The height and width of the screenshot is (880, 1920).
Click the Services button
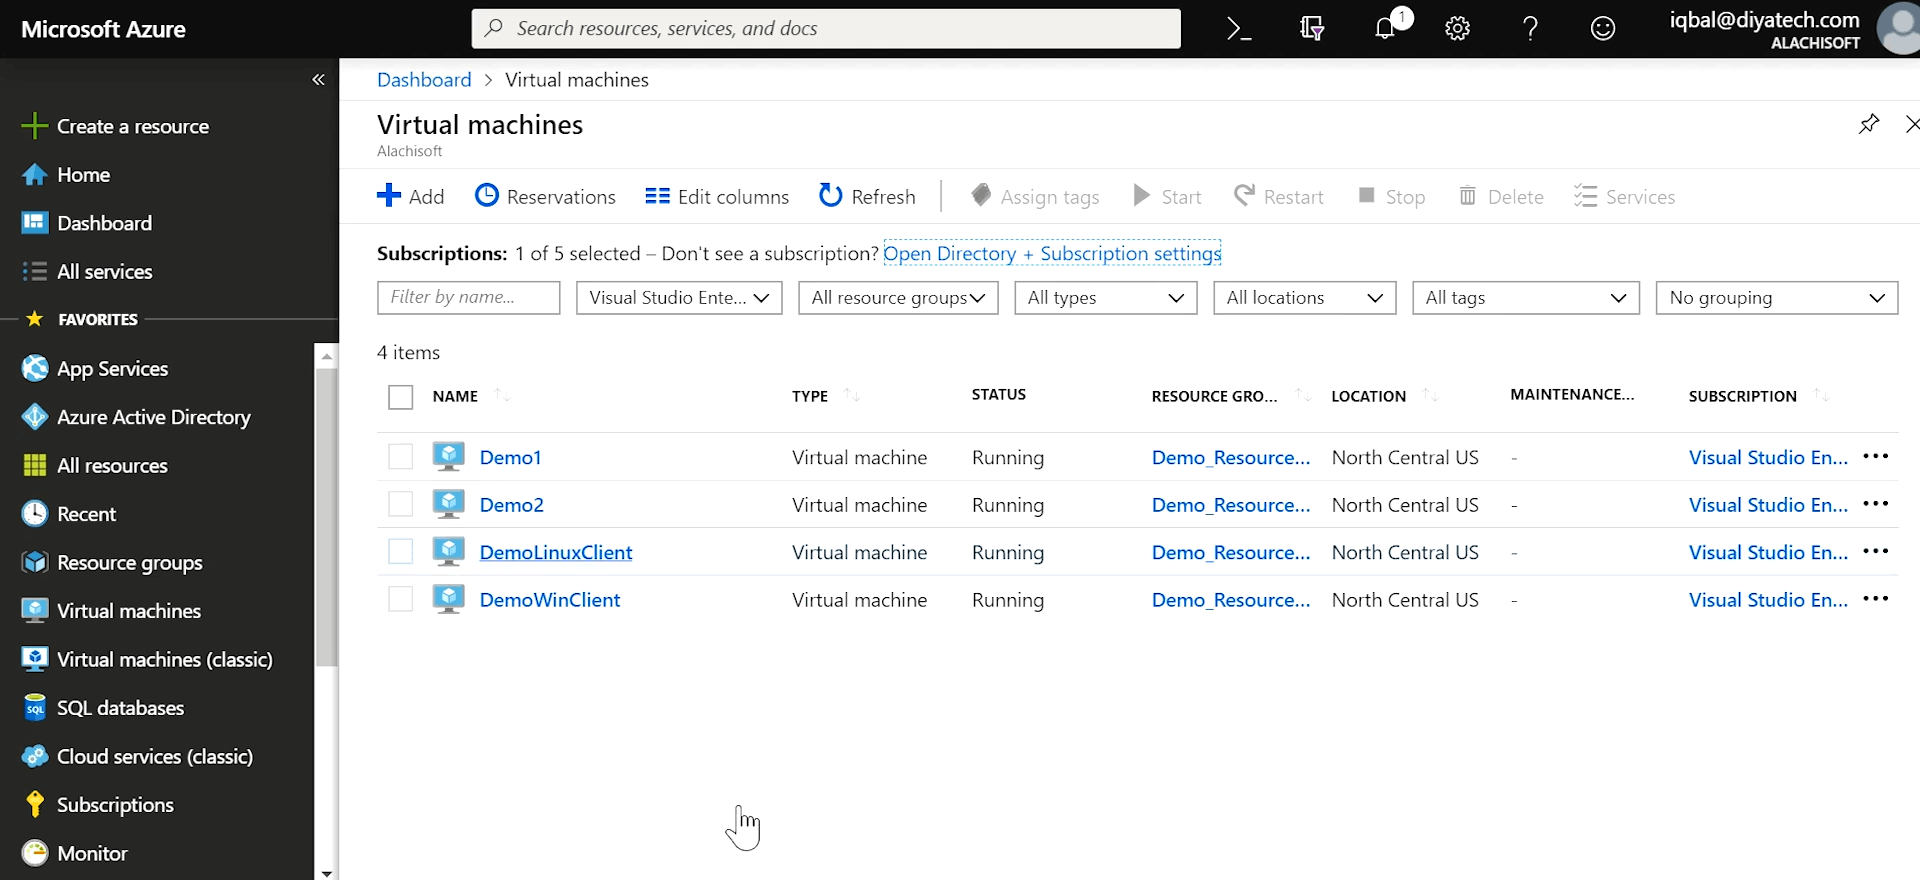point(1624,197)
